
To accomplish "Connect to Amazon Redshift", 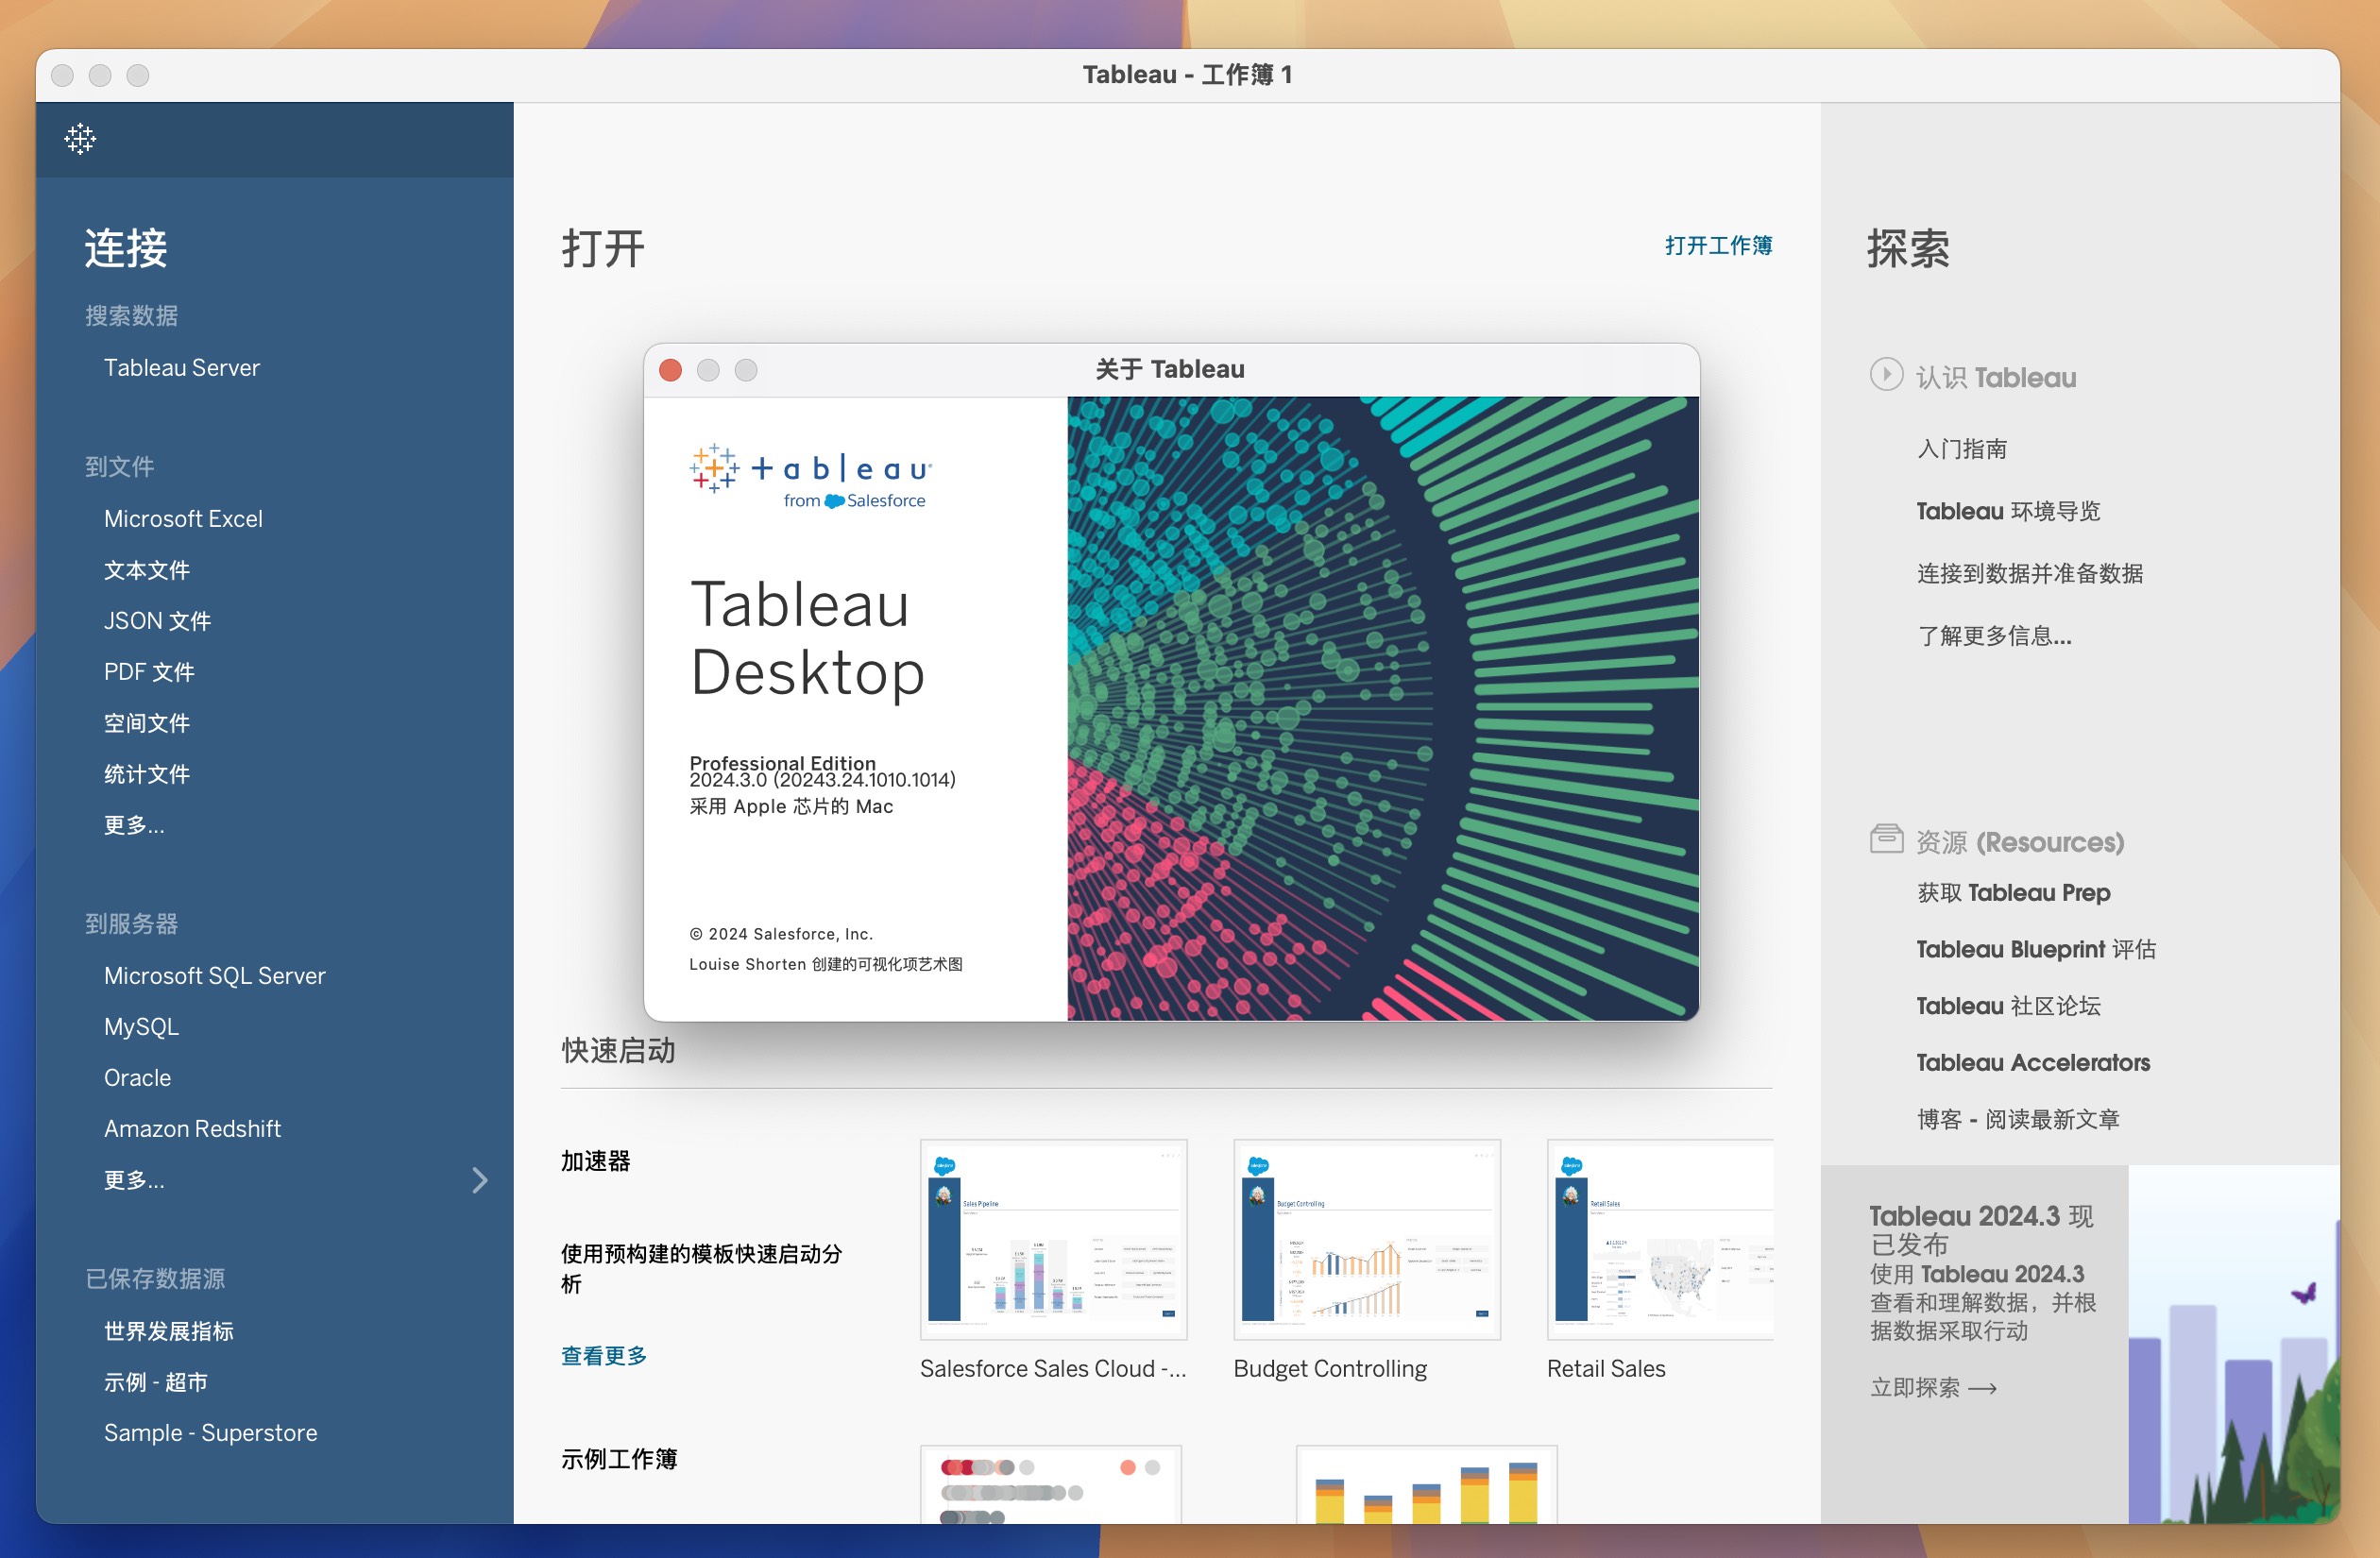I will 192,1129.
